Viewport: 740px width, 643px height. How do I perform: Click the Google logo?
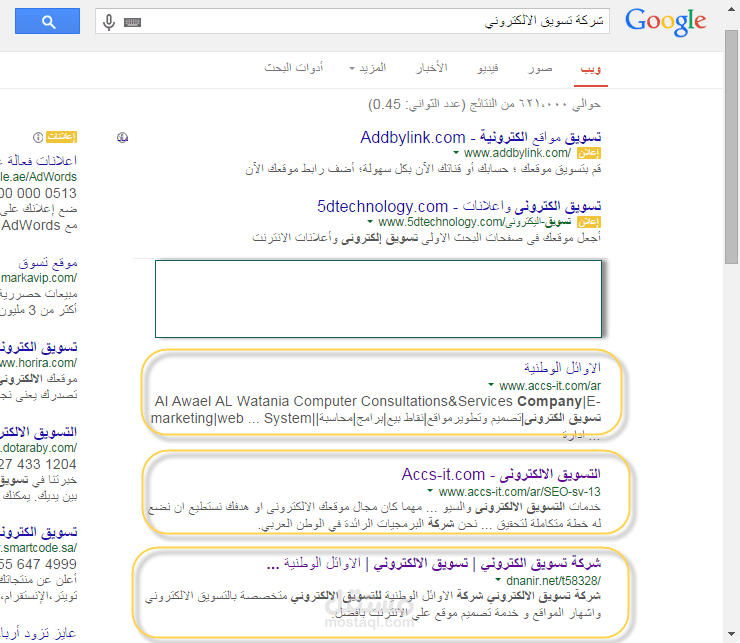[x=665, y=22]
